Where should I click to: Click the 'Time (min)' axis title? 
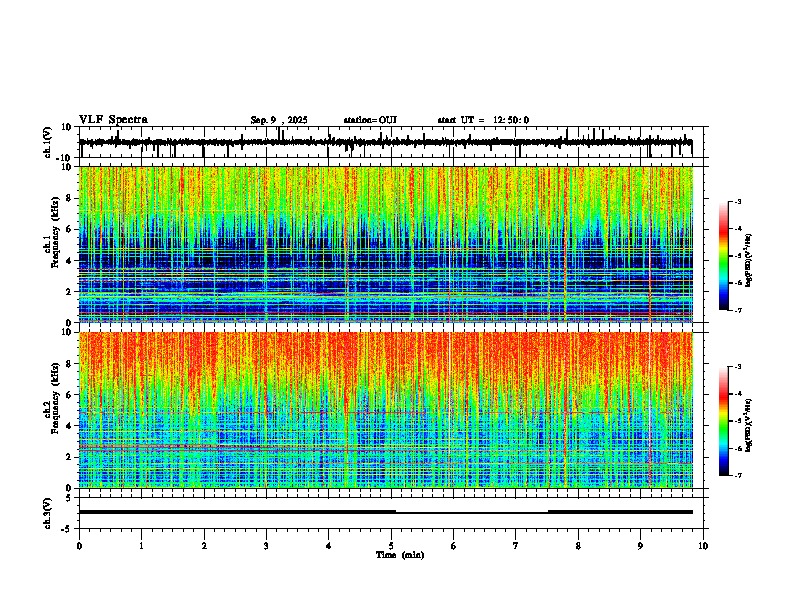[400, 555]
